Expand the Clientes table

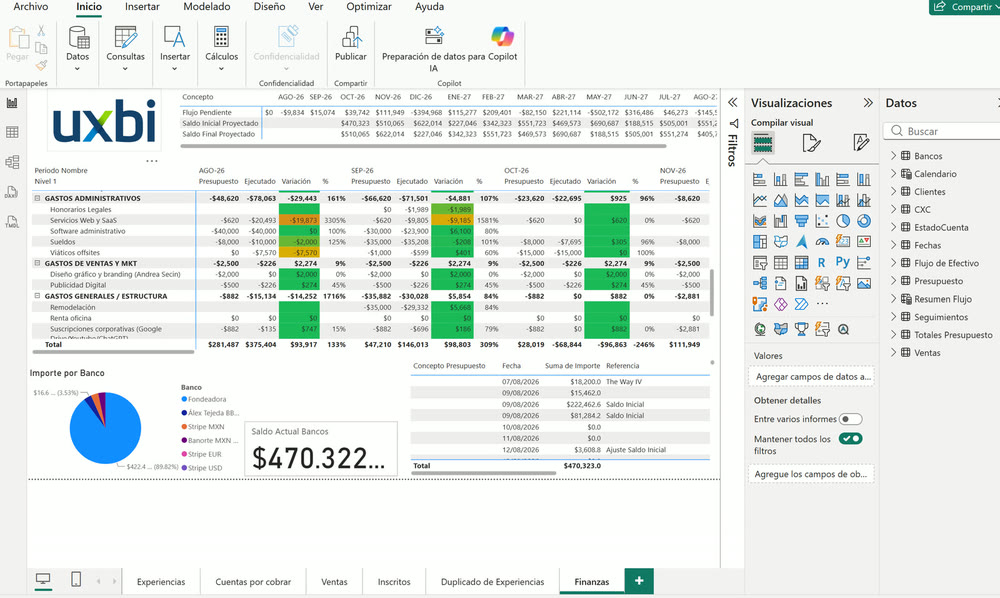tap(893, 191)
